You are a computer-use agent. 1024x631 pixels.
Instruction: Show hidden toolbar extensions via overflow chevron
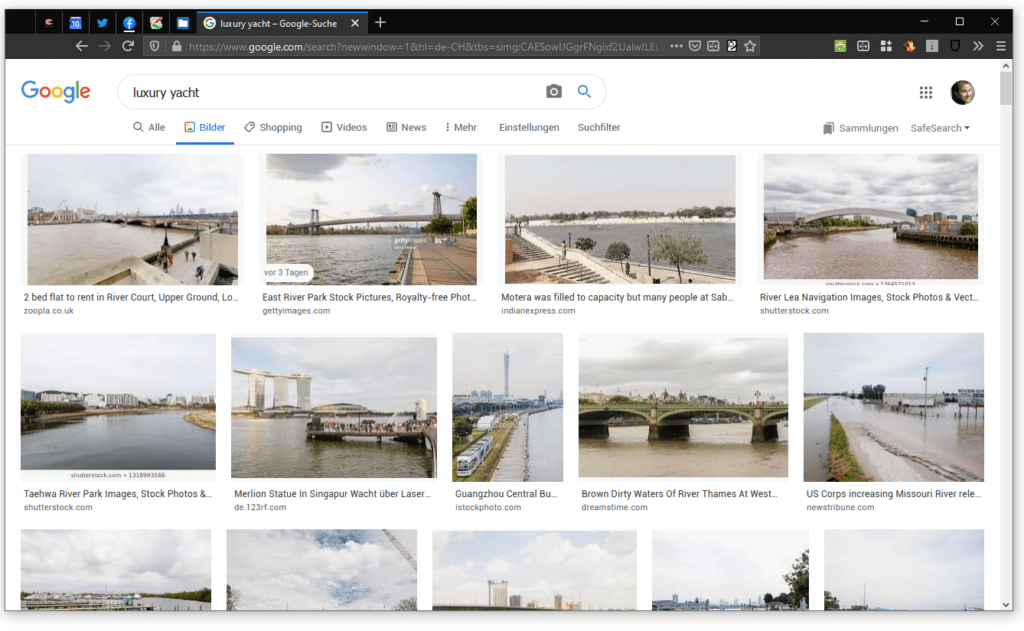tap(978, 46)
